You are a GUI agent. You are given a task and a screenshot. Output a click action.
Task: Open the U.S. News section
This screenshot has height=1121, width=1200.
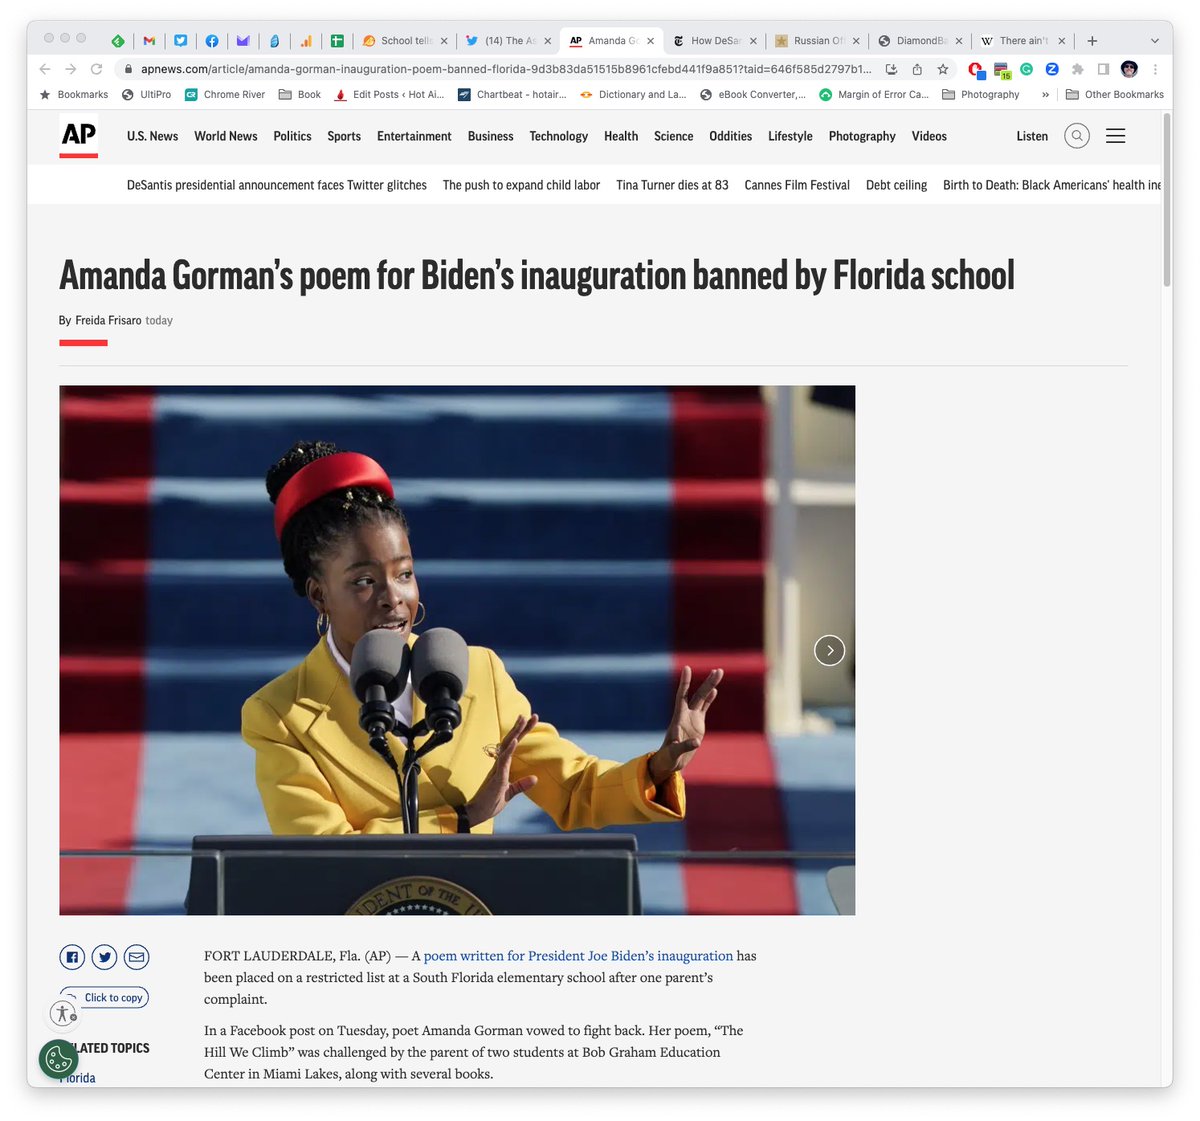pos(152,136)
